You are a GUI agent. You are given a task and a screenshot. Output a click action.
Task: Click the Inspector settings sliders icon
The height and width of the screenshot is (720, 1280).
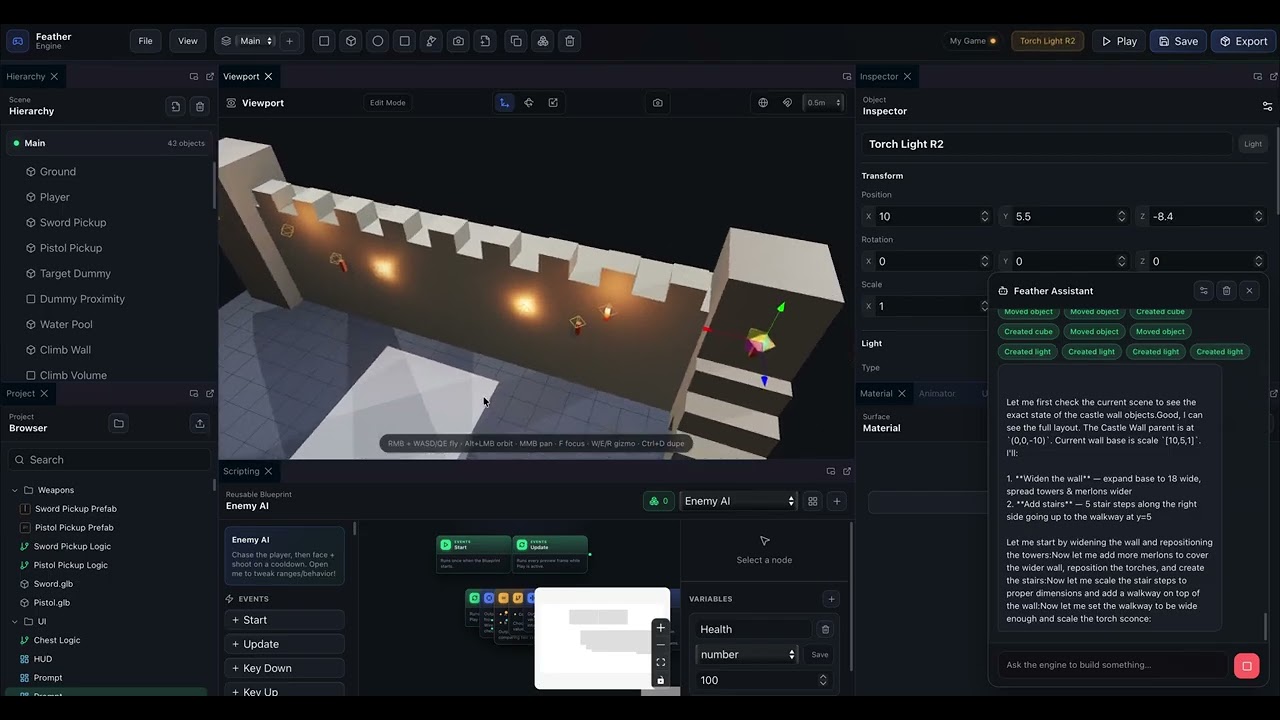(1267, 106)
